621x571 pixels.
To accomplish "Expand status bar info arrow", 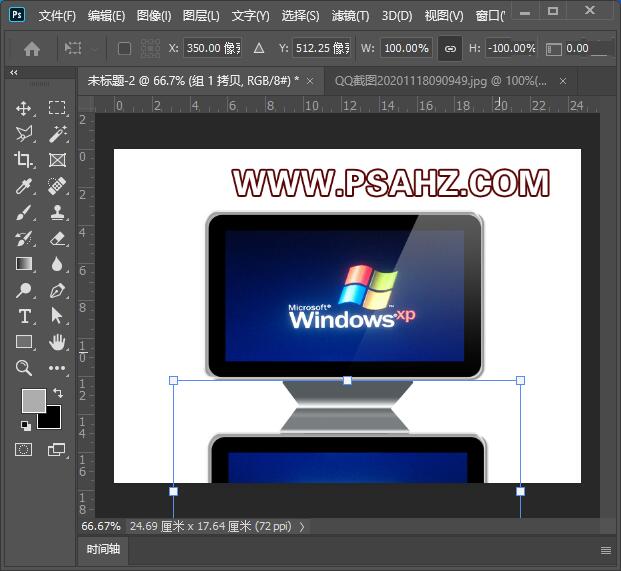I will coord(302,527).
